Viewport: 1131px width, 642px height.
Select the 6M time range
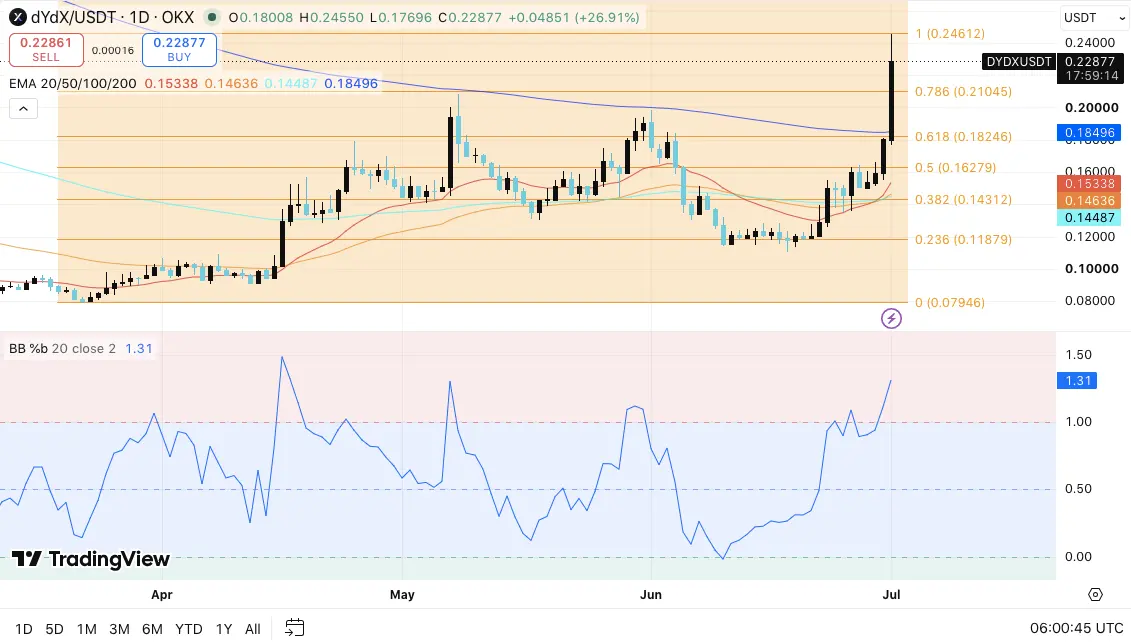tap(152, 629)
